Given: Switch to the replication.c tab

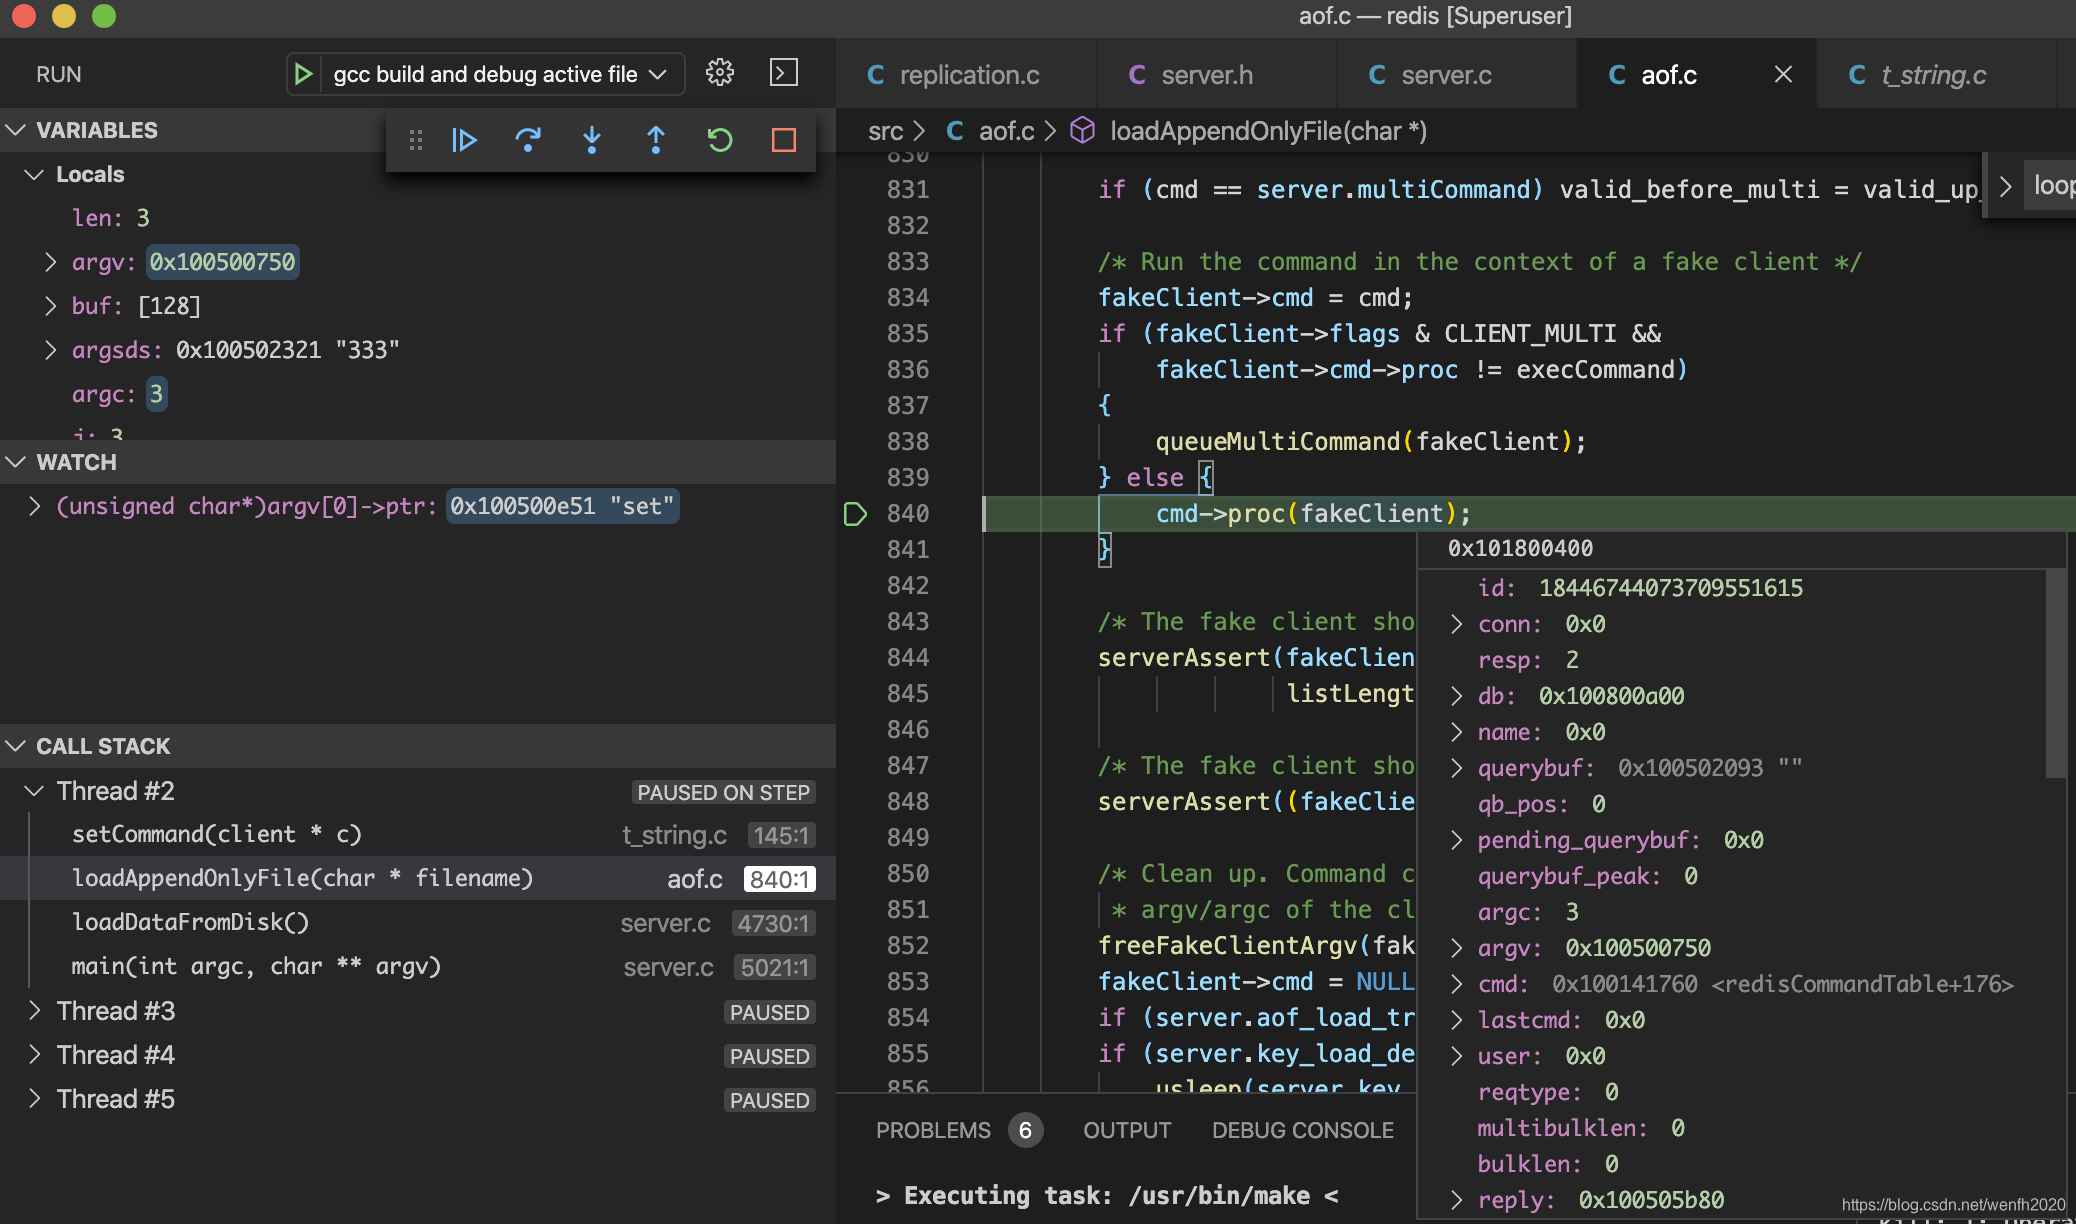Looking at the screenshot, I should coord(966,74).
